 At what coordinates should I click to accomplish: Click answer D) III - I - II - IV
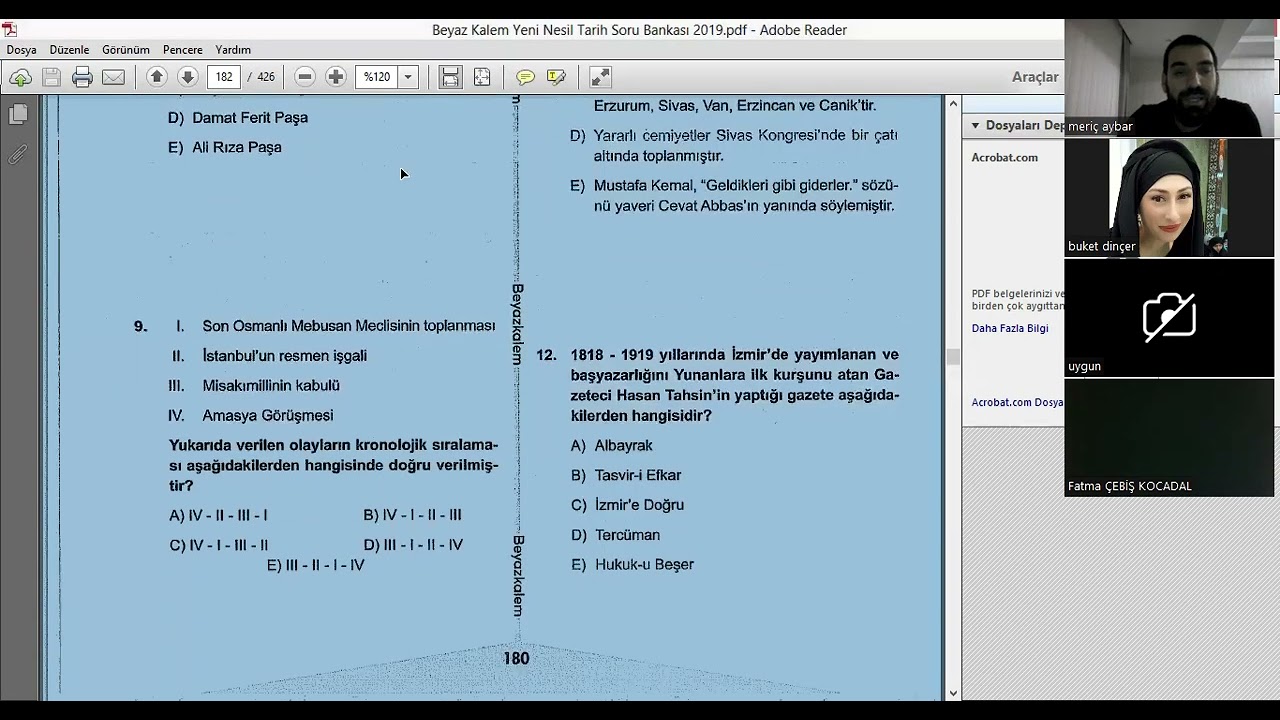[413, 545]
